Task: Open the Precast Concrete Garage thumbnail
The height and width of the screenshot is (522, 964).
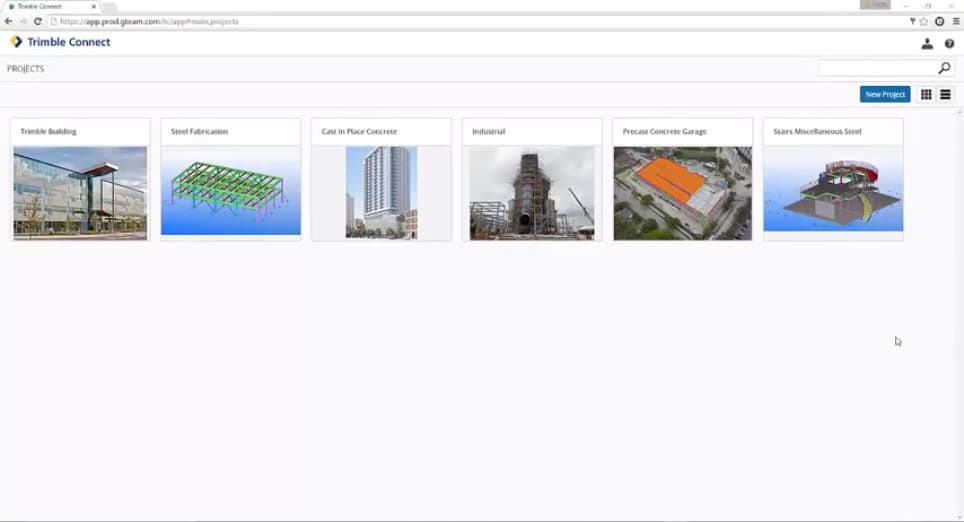Action: (682, 193)
